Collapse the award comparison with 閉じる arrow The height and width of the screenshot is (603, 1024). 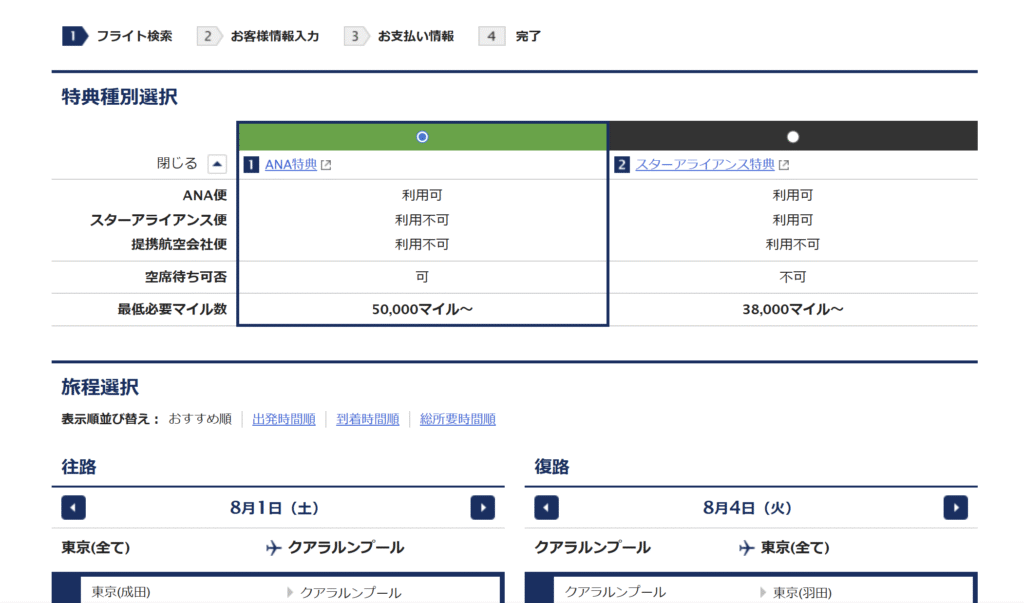(x=217, y=163)
